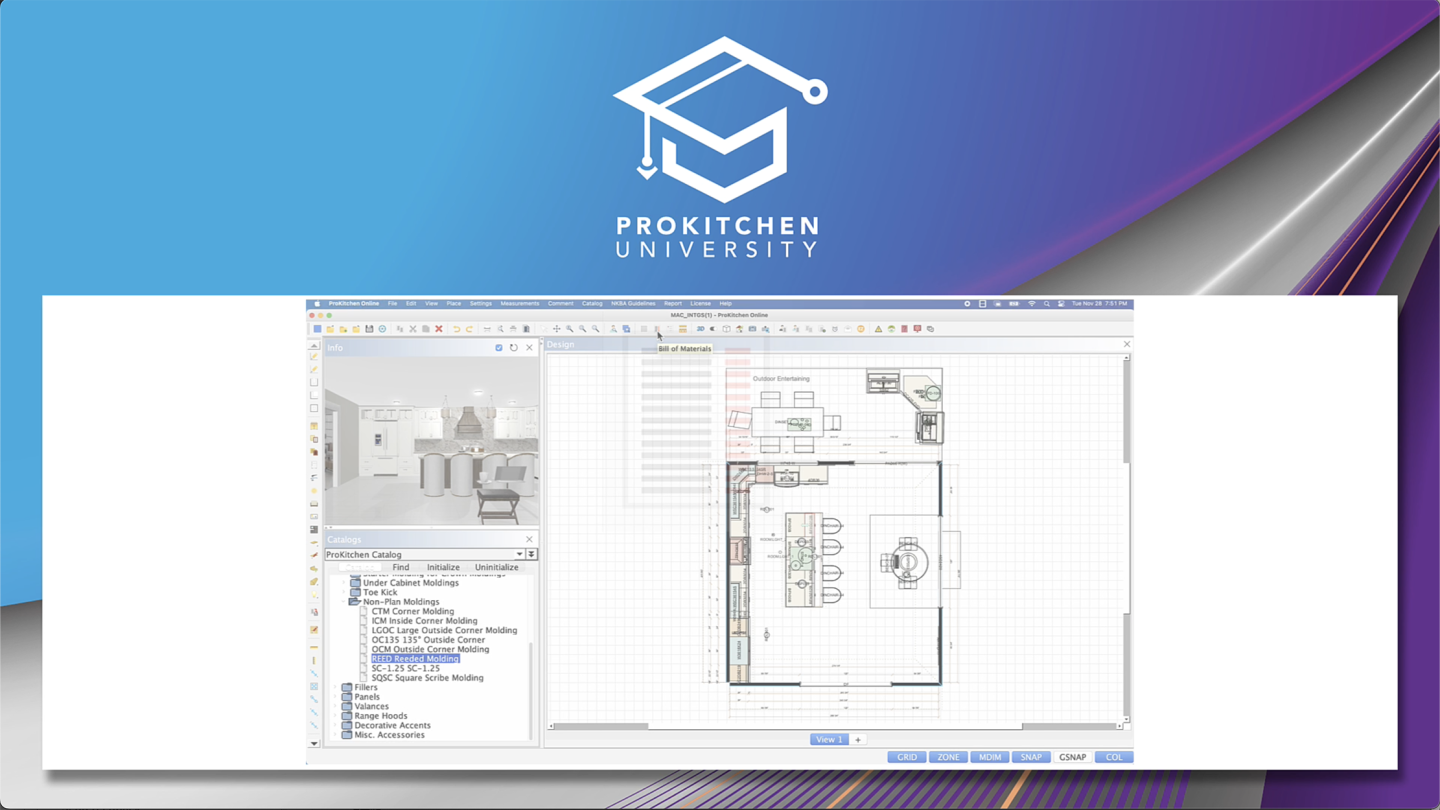Click the 3D kitchen preview image
The image size is (1440, 810).
click(x=431, y=440)
